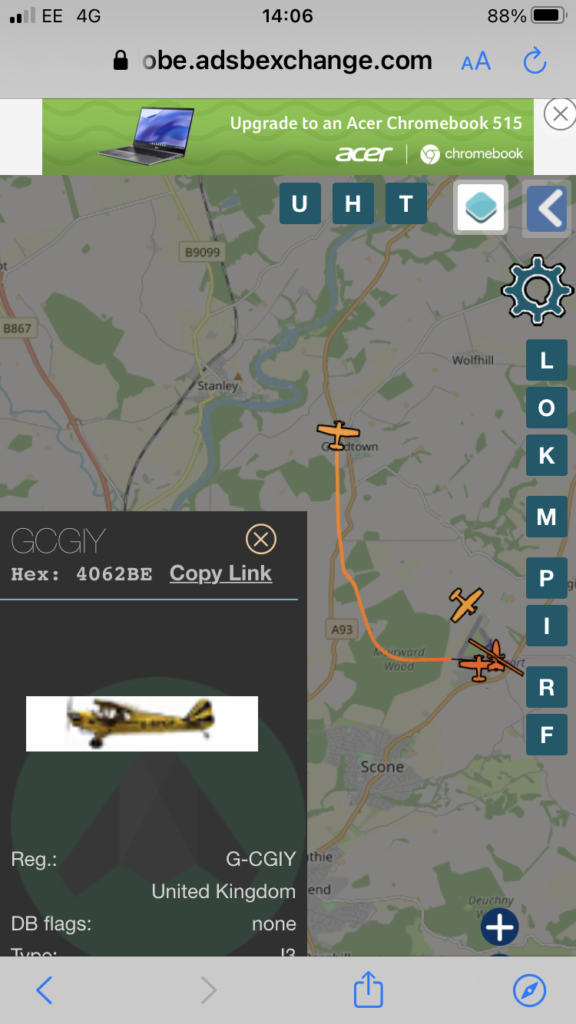576x1024 pixels.
Task: Open the map settings gear icon
Action: tap(536, 289)
